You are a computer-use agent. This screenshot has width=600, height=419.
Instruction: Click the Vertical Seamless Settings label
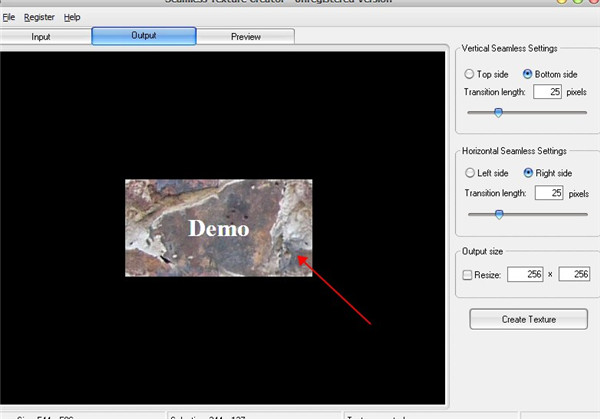pyautogui.click(x=509, y=48)
